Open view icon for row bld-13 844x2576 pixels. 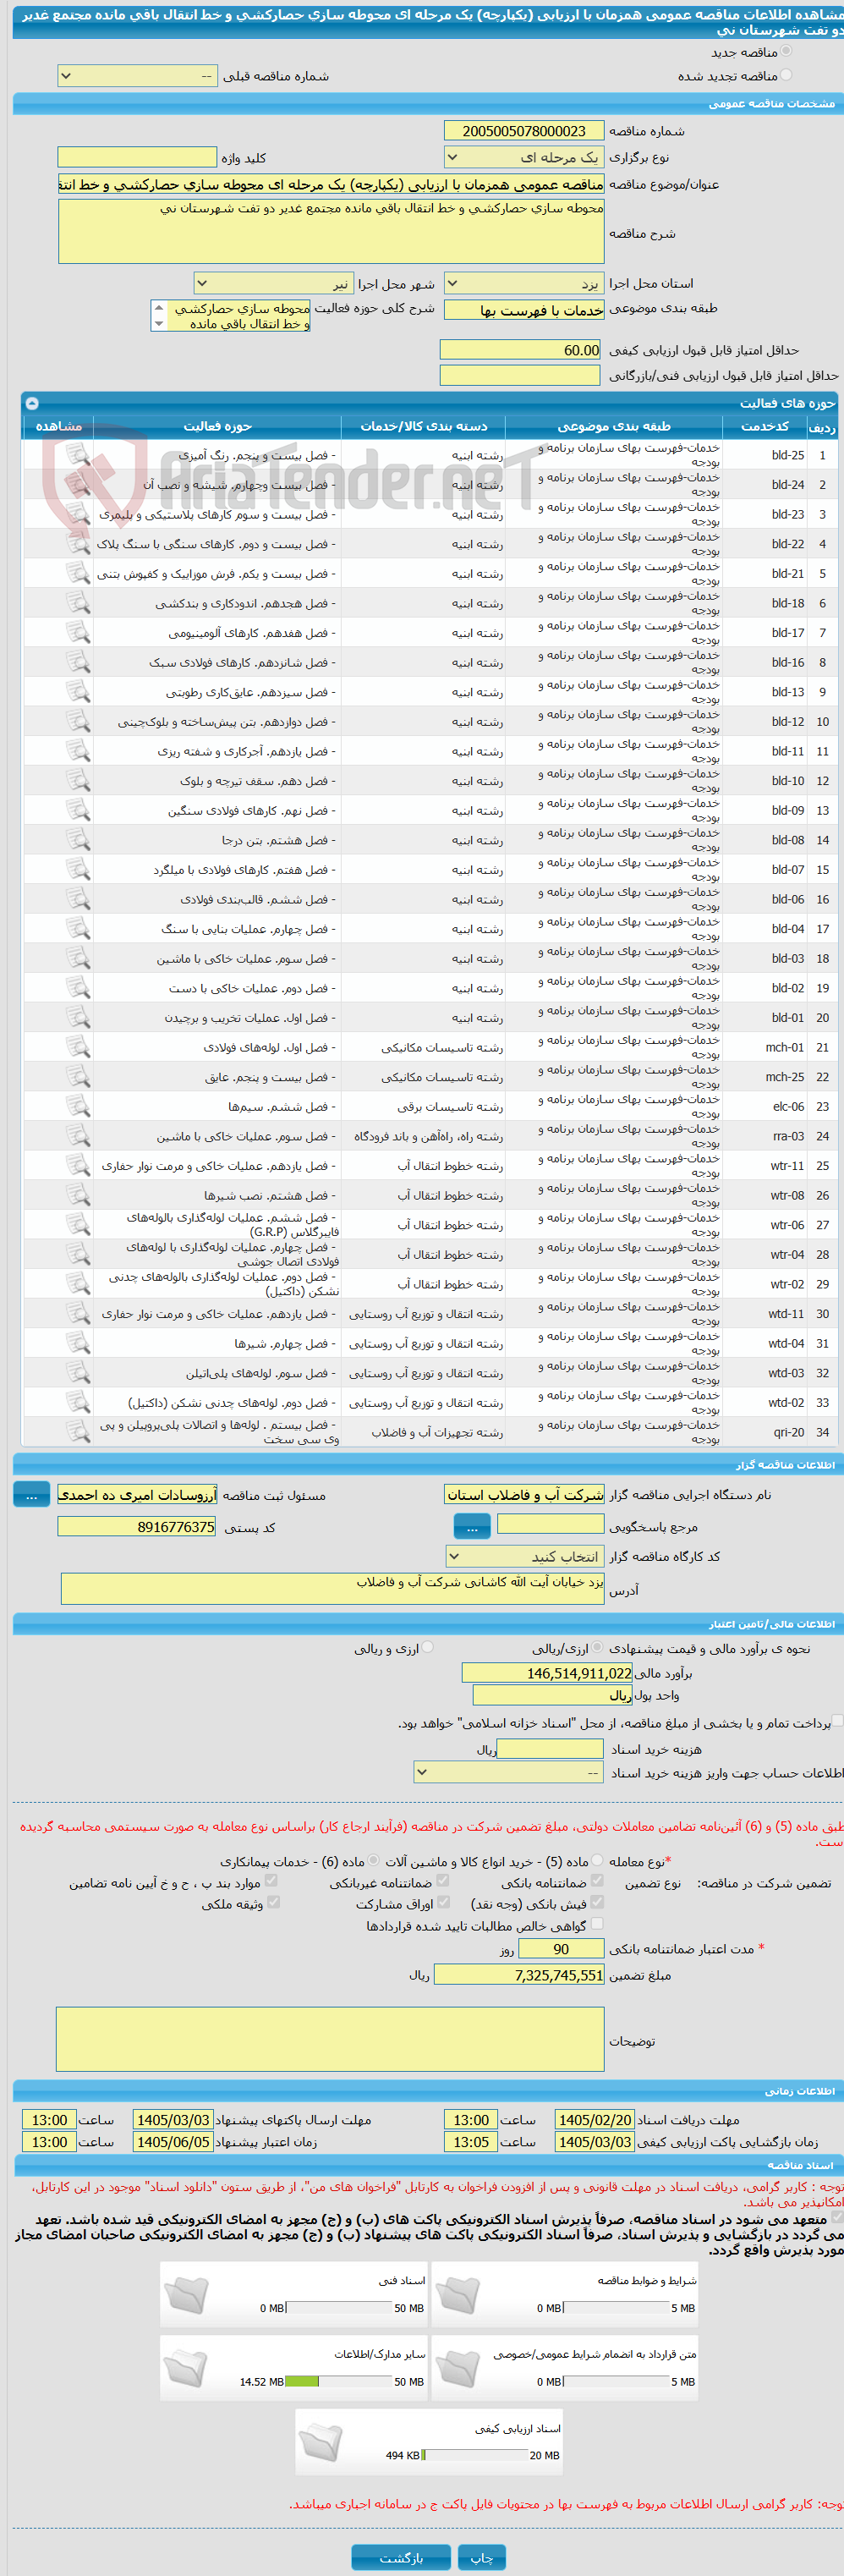coord(78,692)
